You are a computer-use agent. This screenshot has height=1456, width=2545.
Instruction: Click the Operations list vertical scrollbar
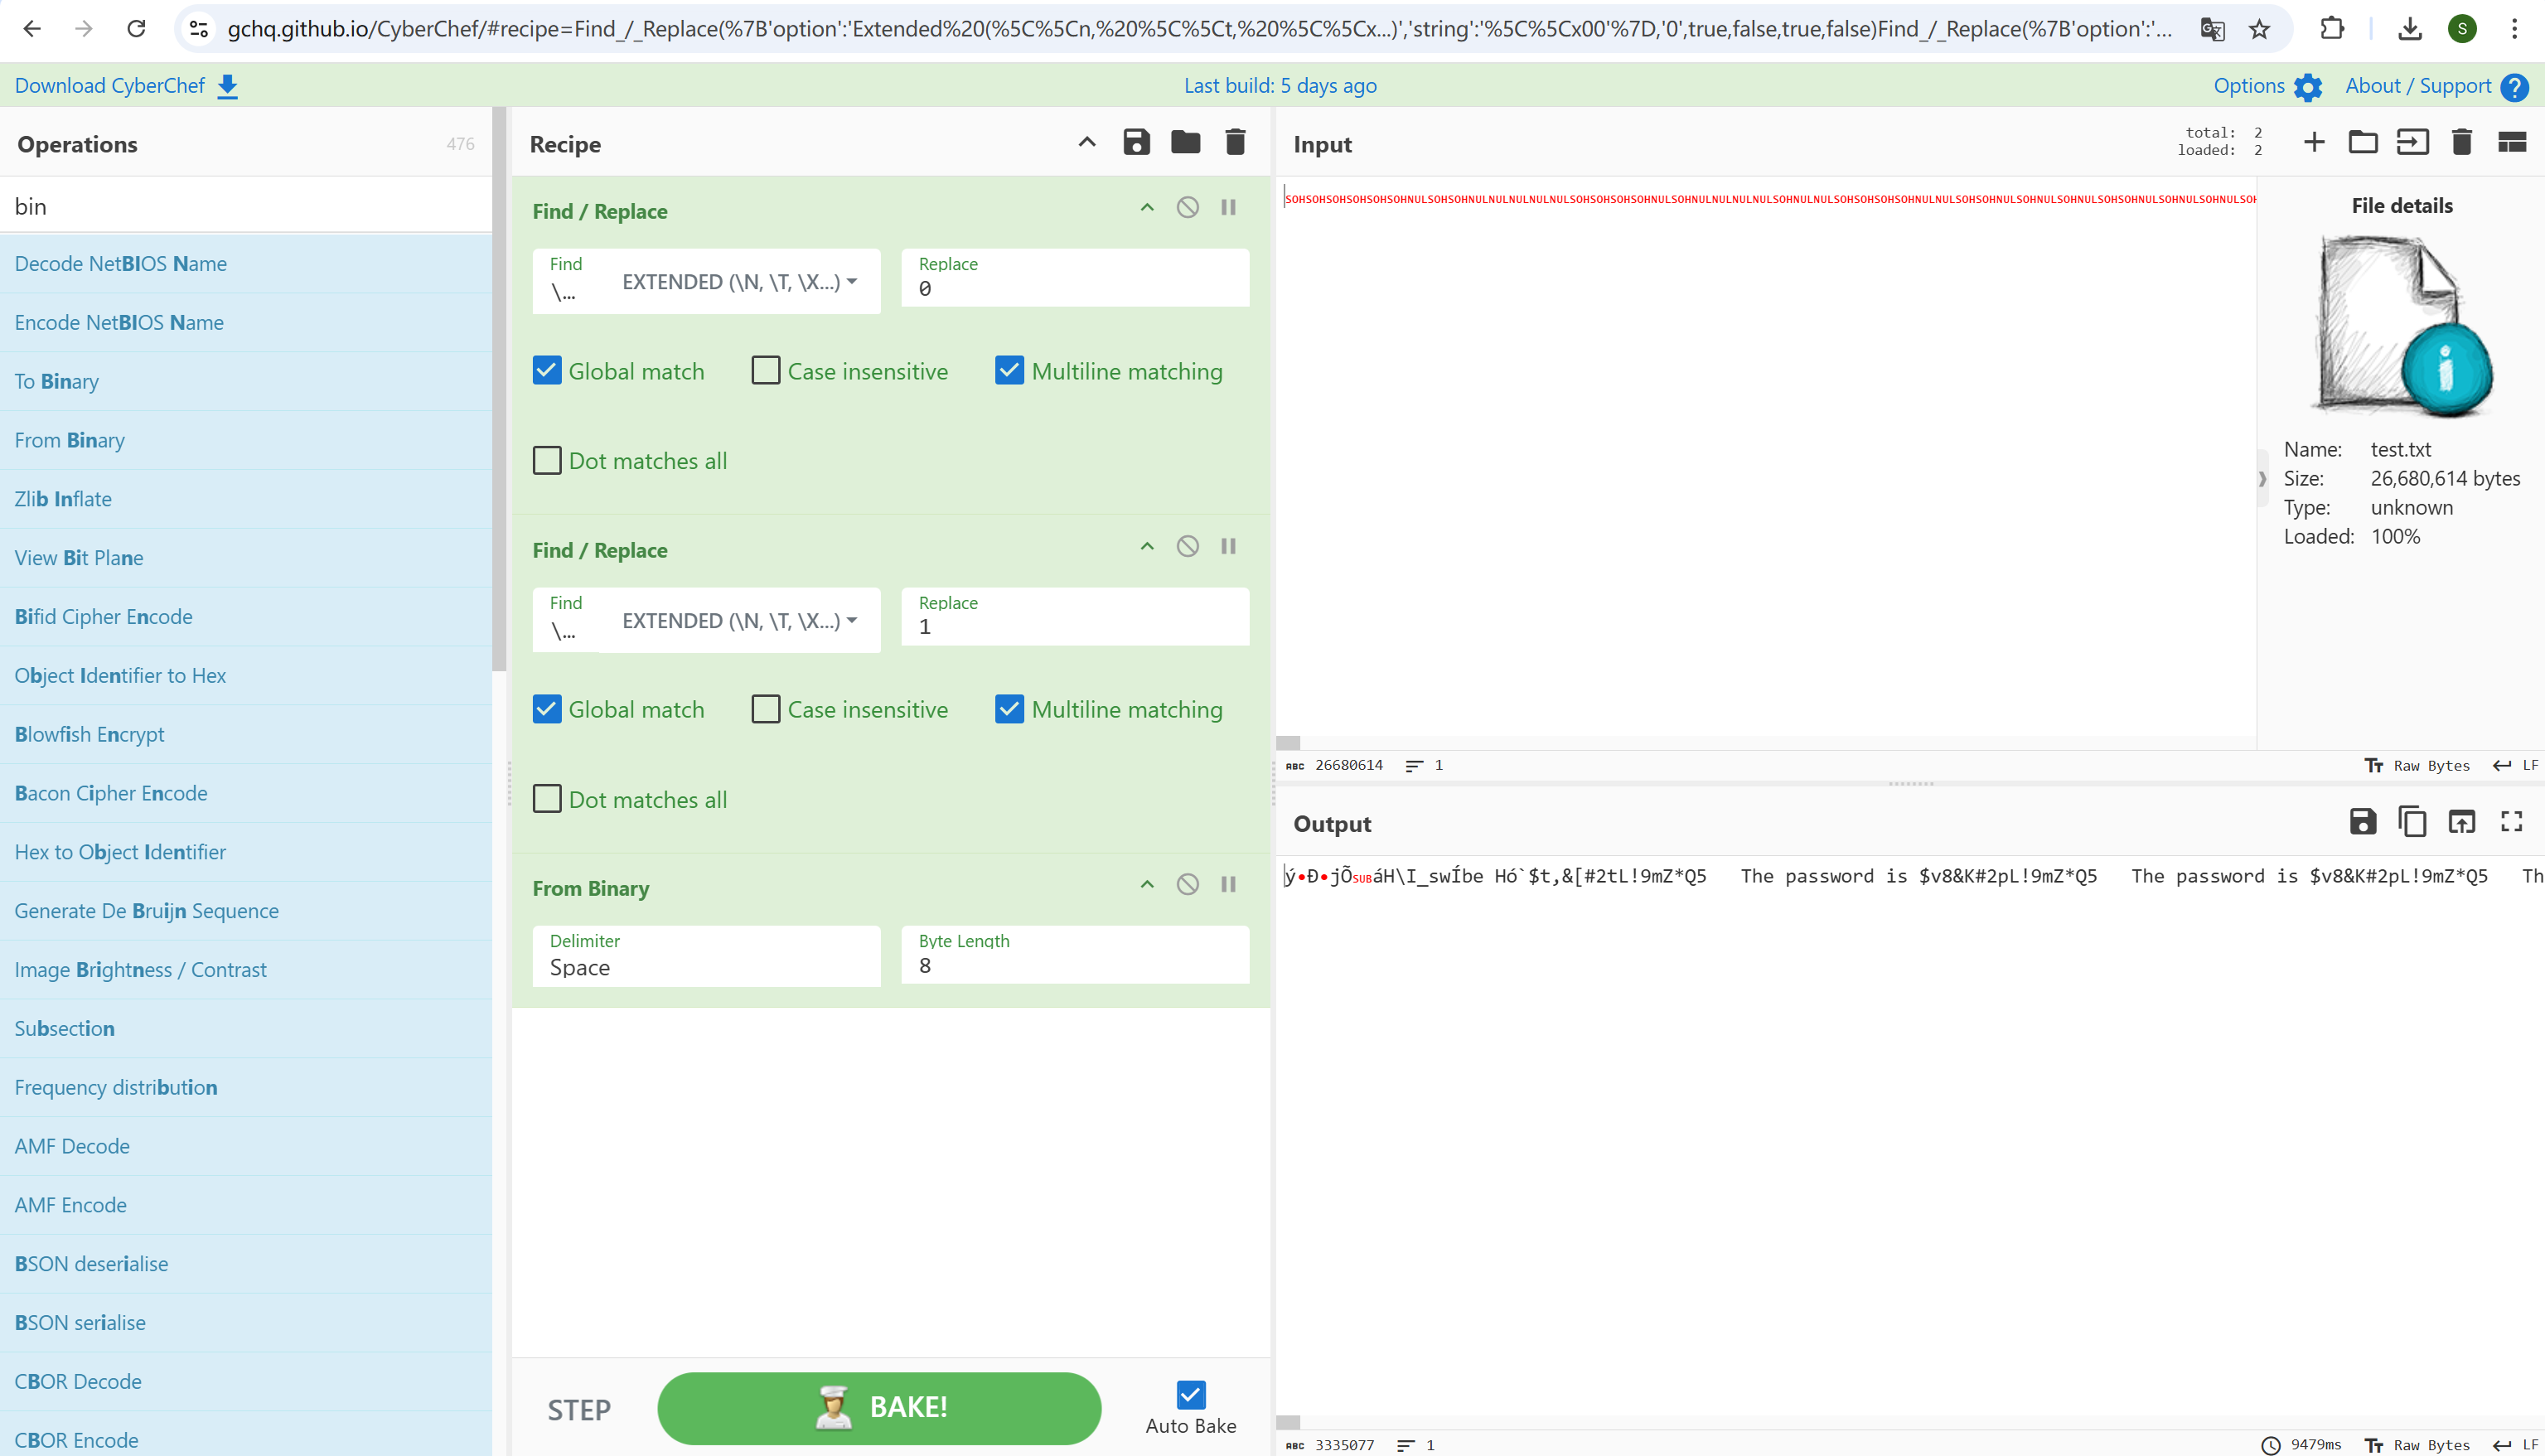tap(500, 390)
